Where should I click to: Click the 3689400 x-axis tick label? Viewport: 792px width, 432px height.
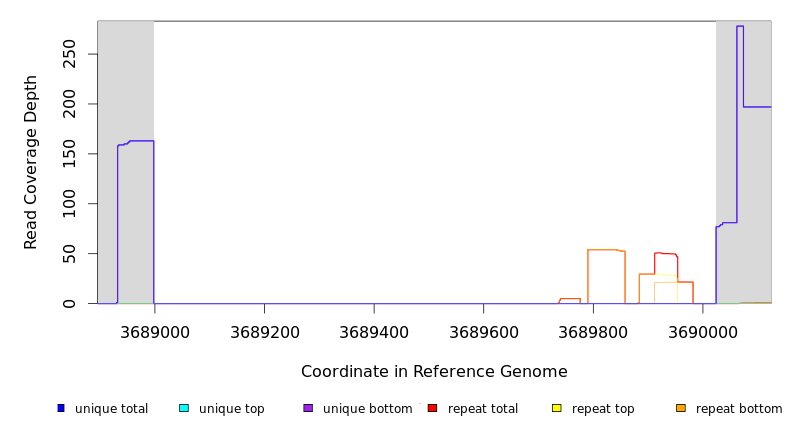(374, 329)
